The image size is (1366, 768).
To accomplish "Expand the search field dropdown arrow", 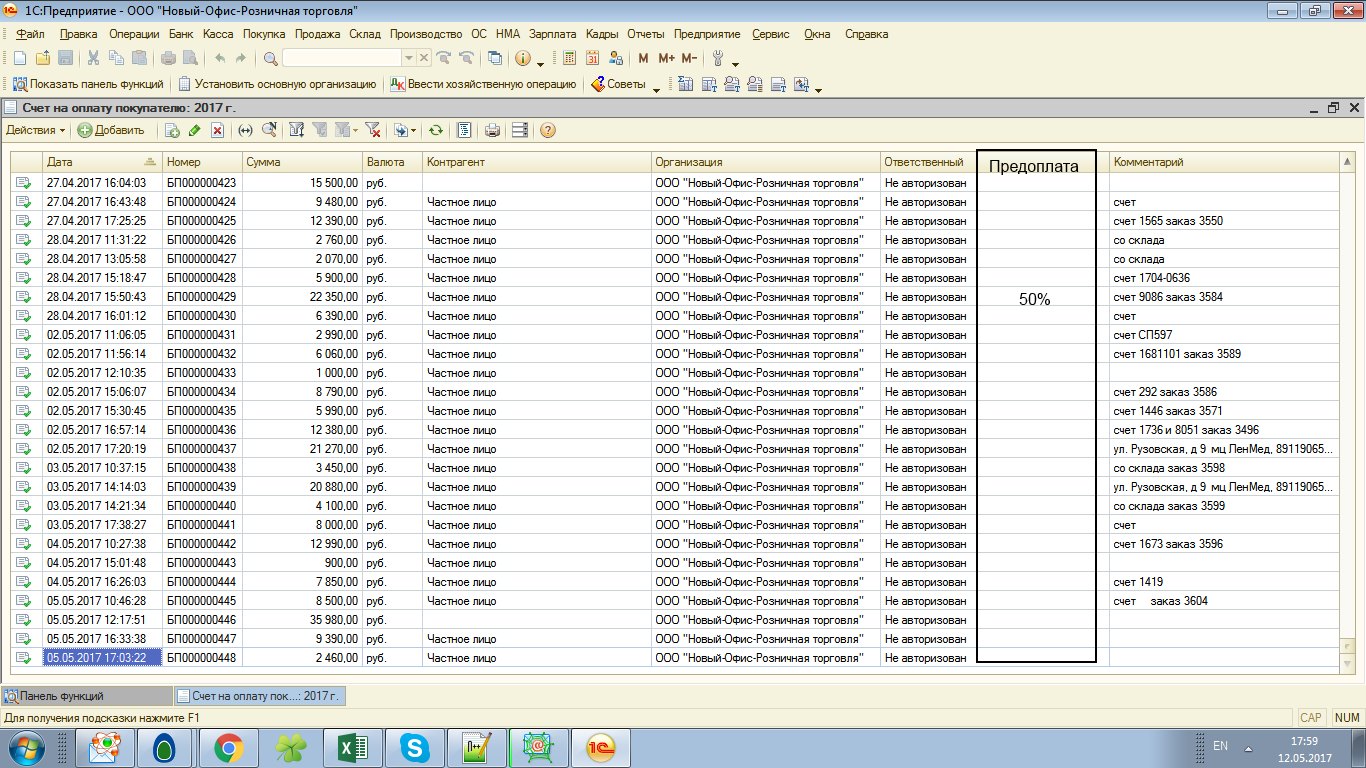I will click(x=408, y=58).
